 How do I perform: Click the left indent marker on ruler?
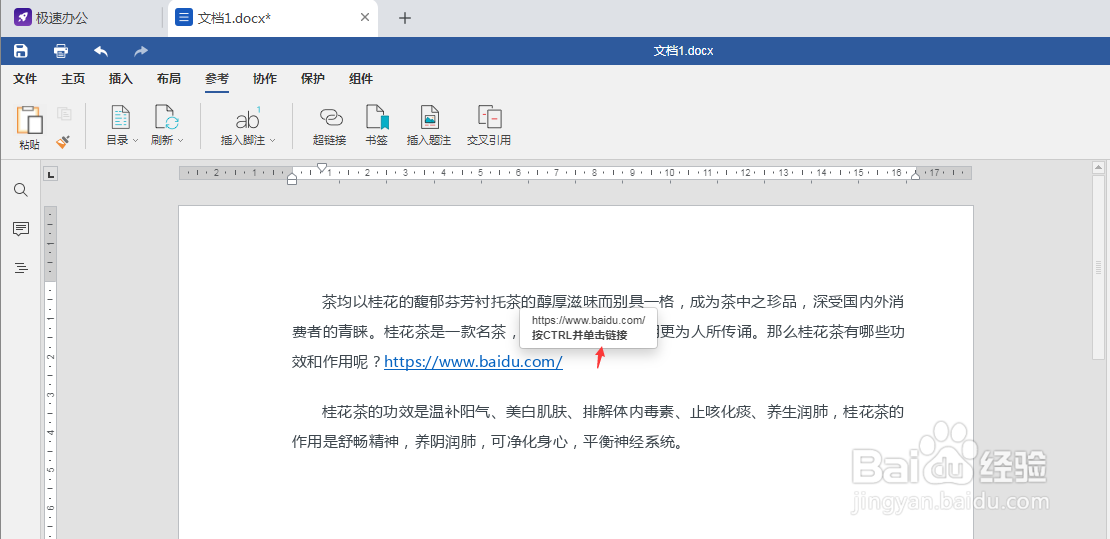[292, 180]
